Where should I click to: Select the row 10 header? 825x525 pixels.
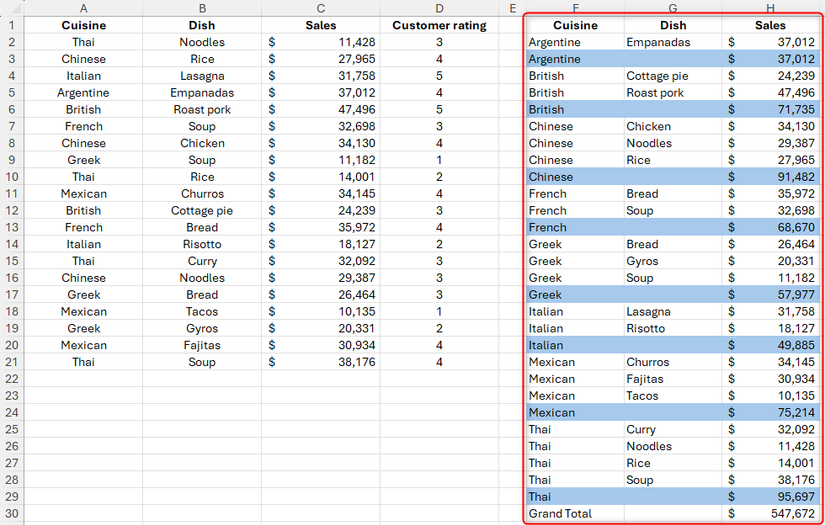pos(11,177)
